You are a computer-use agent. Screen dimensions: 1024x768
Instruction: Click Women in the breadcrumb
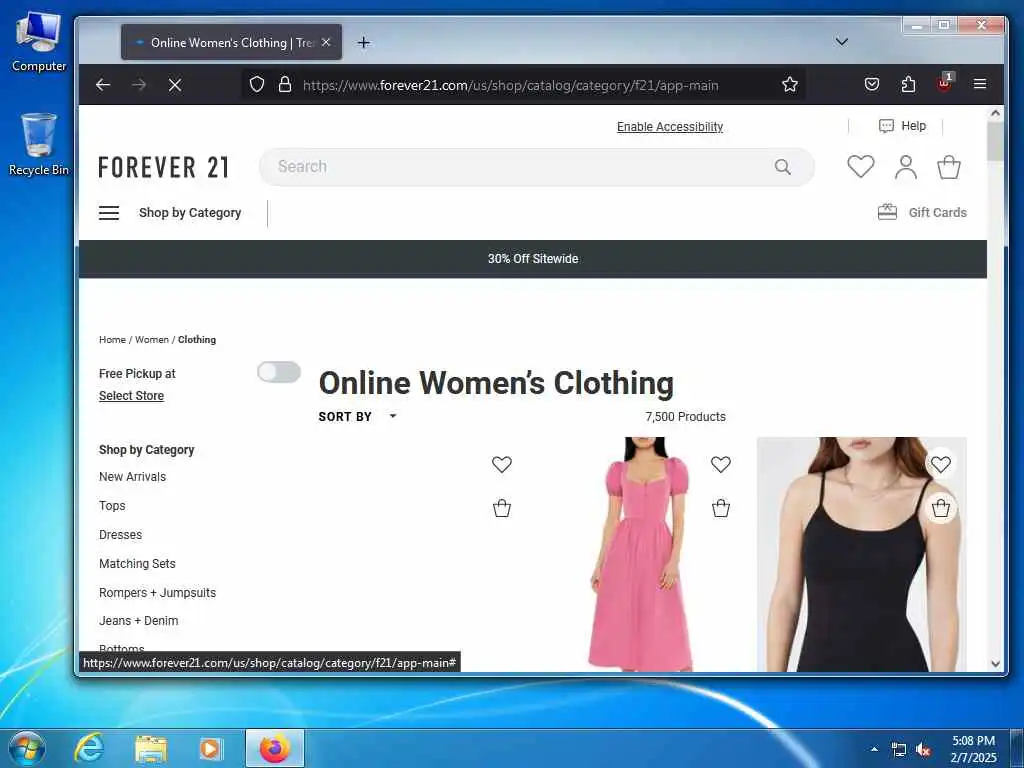coord(152,340)
